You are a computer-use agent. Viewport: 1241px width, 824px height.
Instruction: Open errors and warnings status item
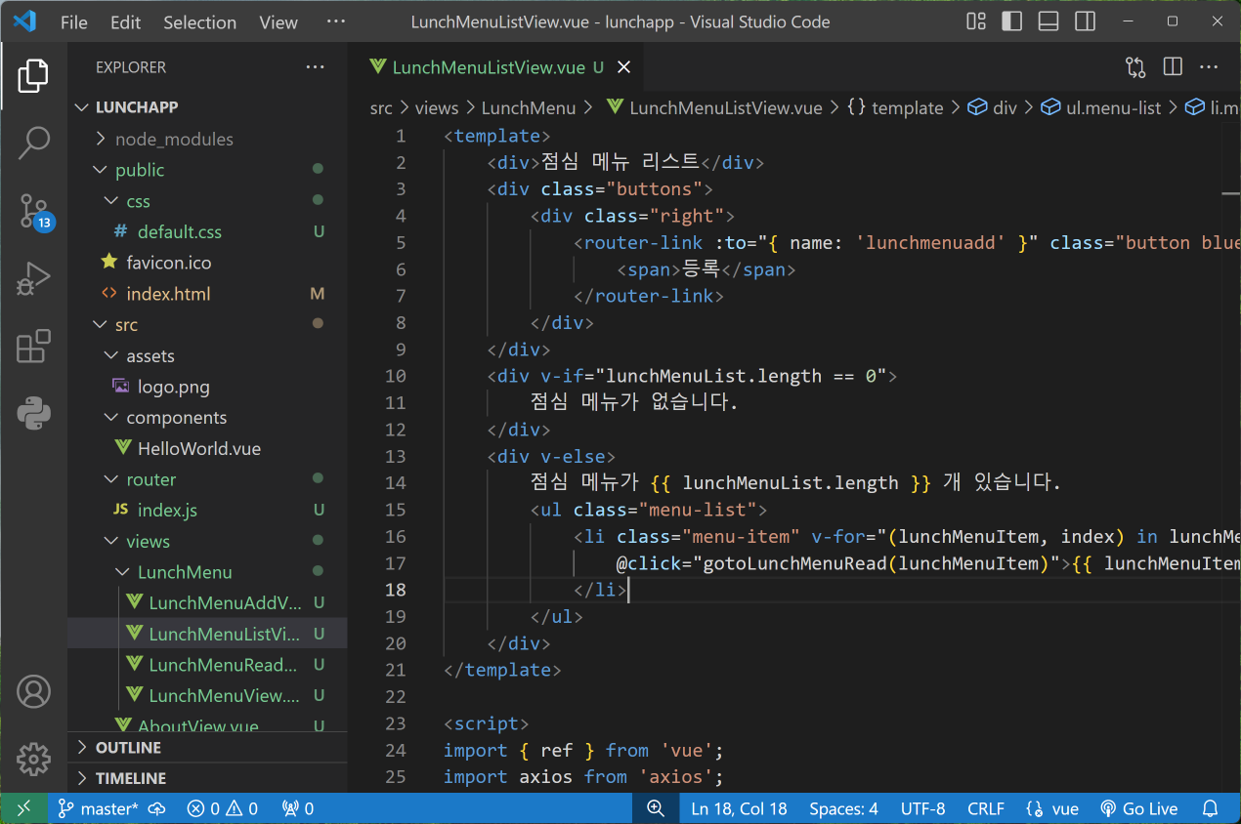[x=223, y=808]
